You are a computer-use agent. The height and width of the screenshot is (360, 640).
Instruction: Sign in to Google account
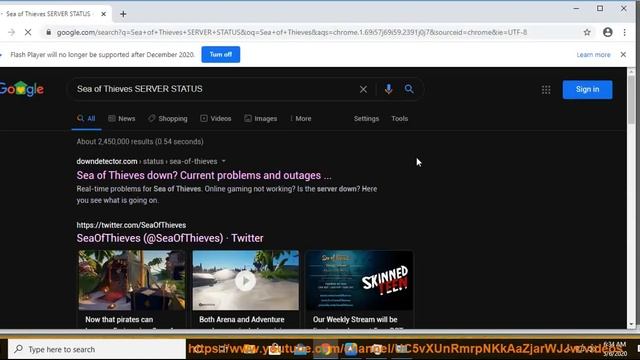(x=587, y=89)
